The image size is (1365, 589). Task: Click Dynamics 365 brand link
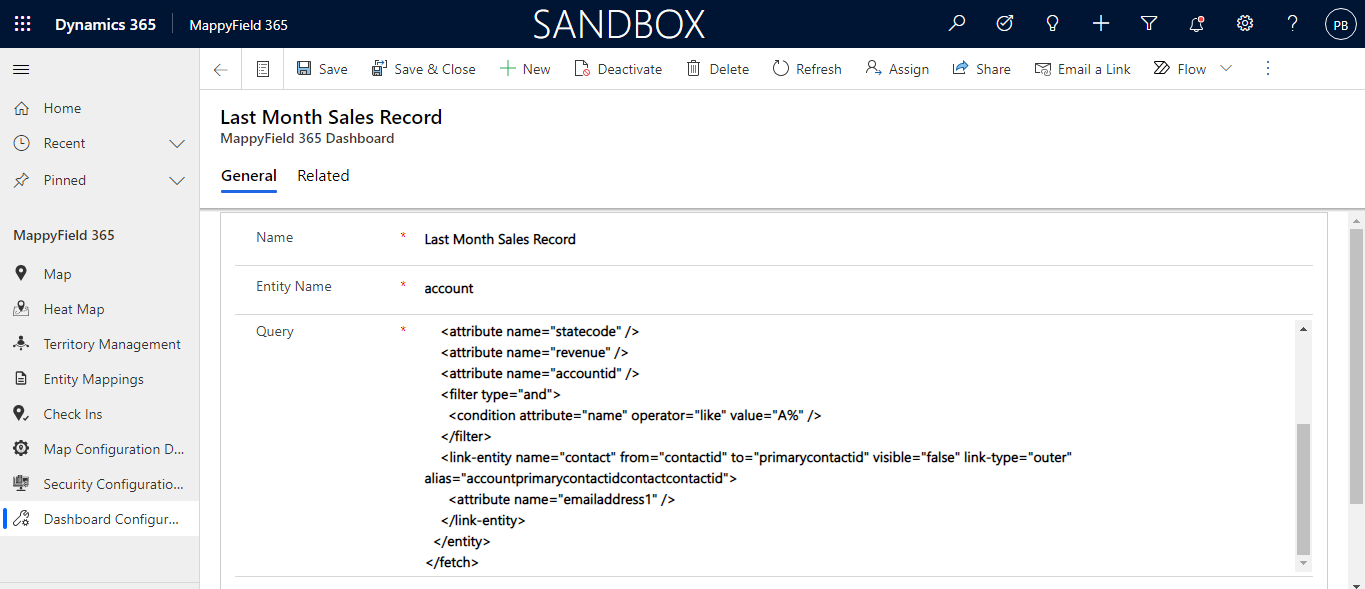[106, 25]
